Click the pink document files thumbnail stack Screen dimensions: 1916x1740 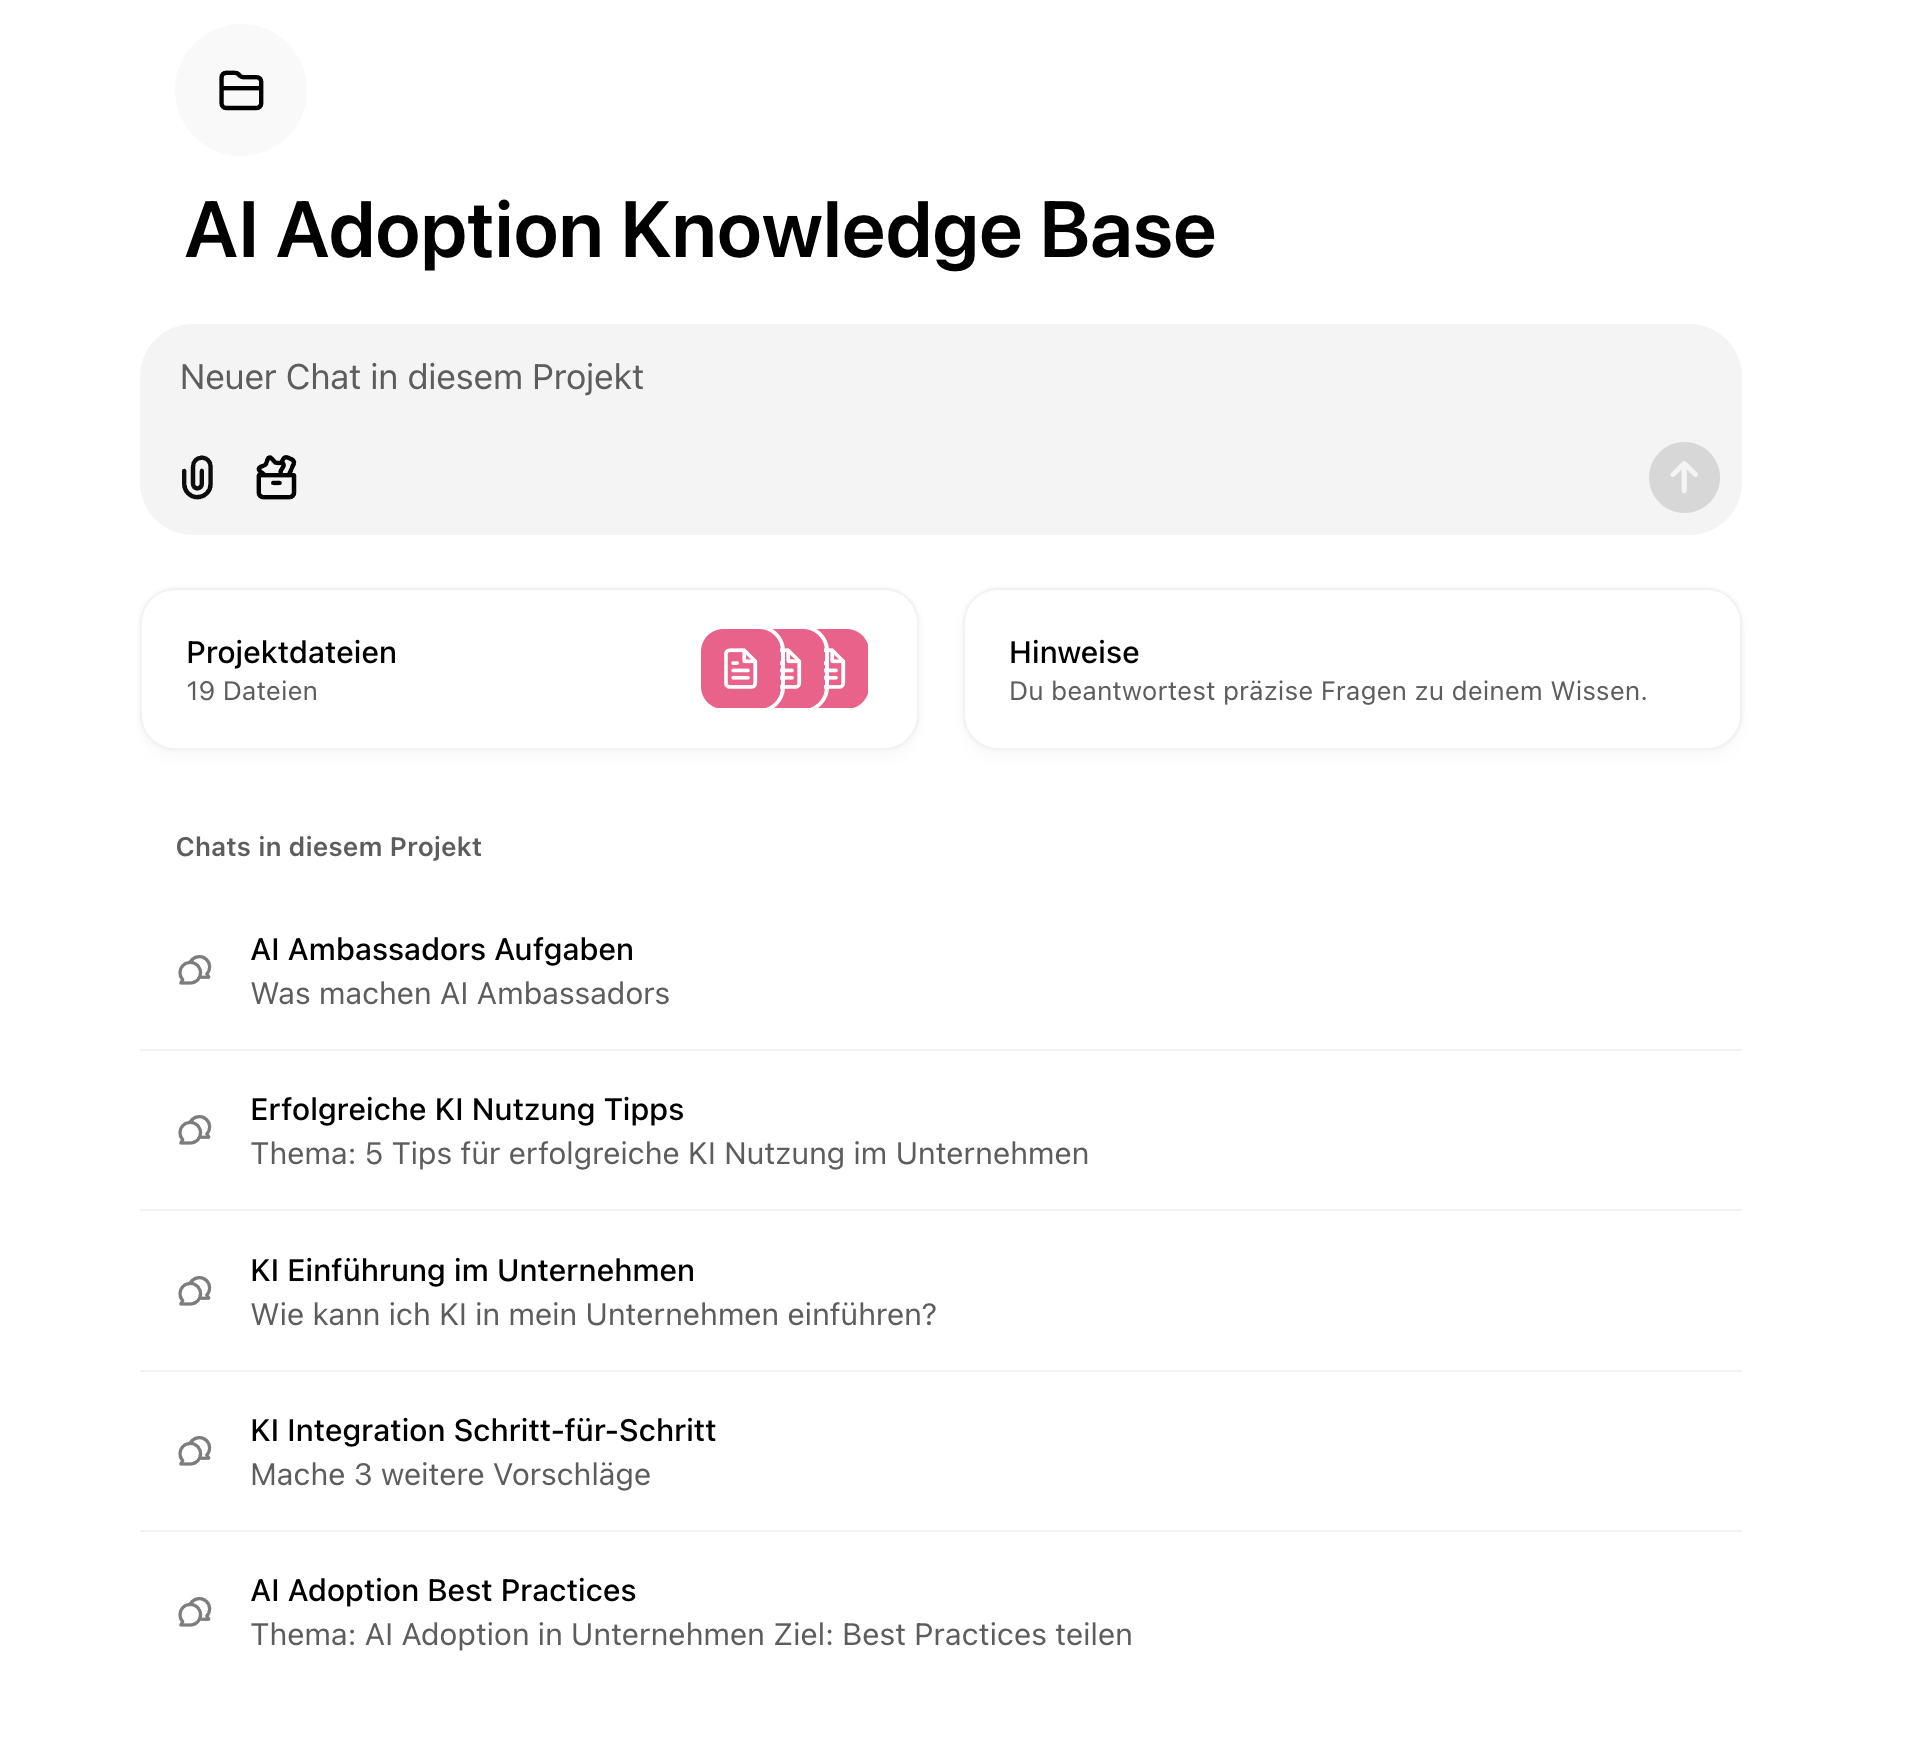tap(784, 669)
